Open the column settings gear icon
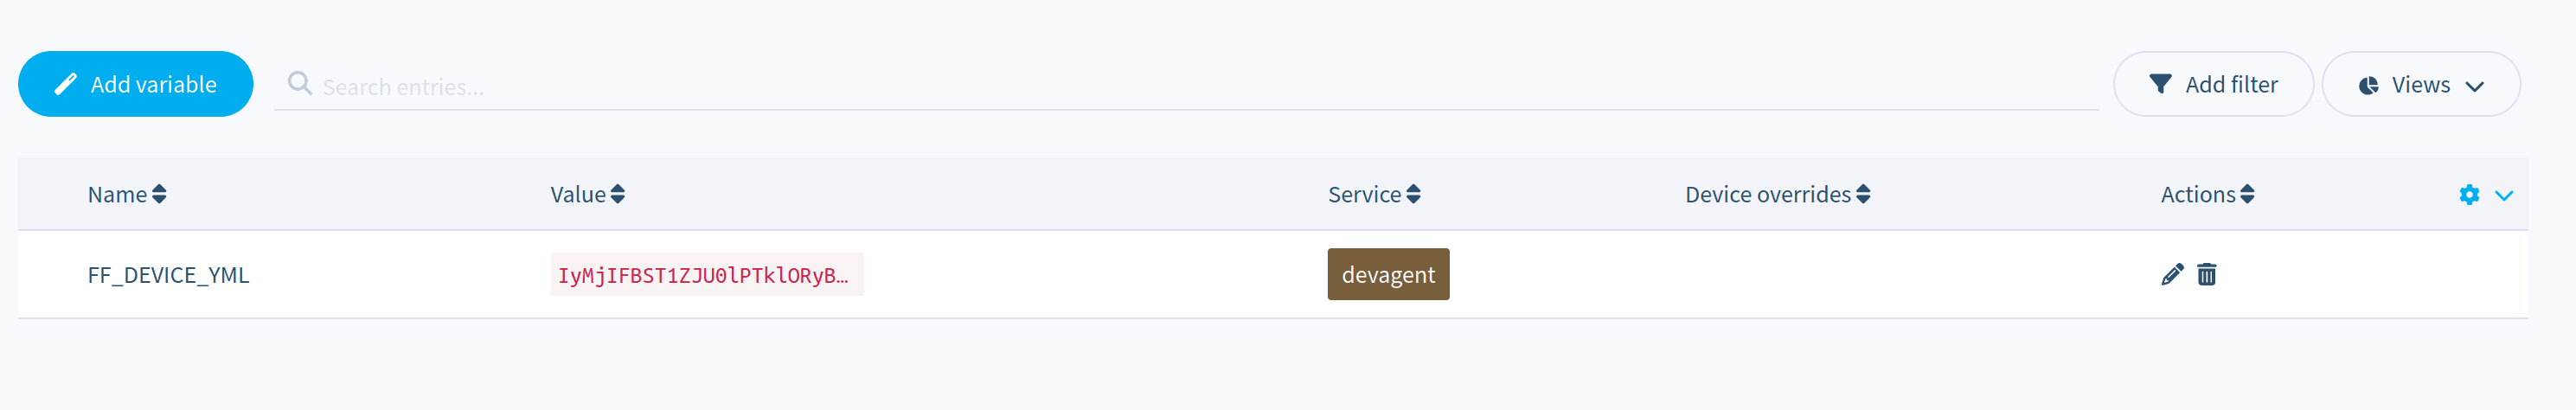 (x=2469, y=195)
